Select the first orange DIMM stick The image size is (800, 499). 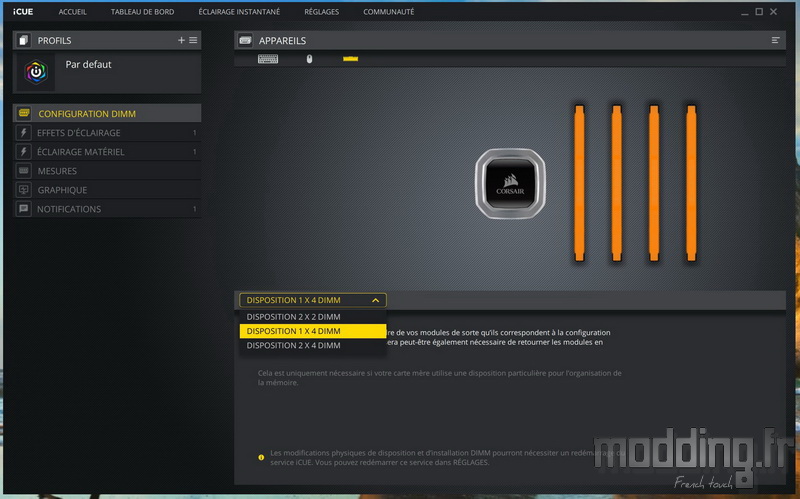point(579,184)
